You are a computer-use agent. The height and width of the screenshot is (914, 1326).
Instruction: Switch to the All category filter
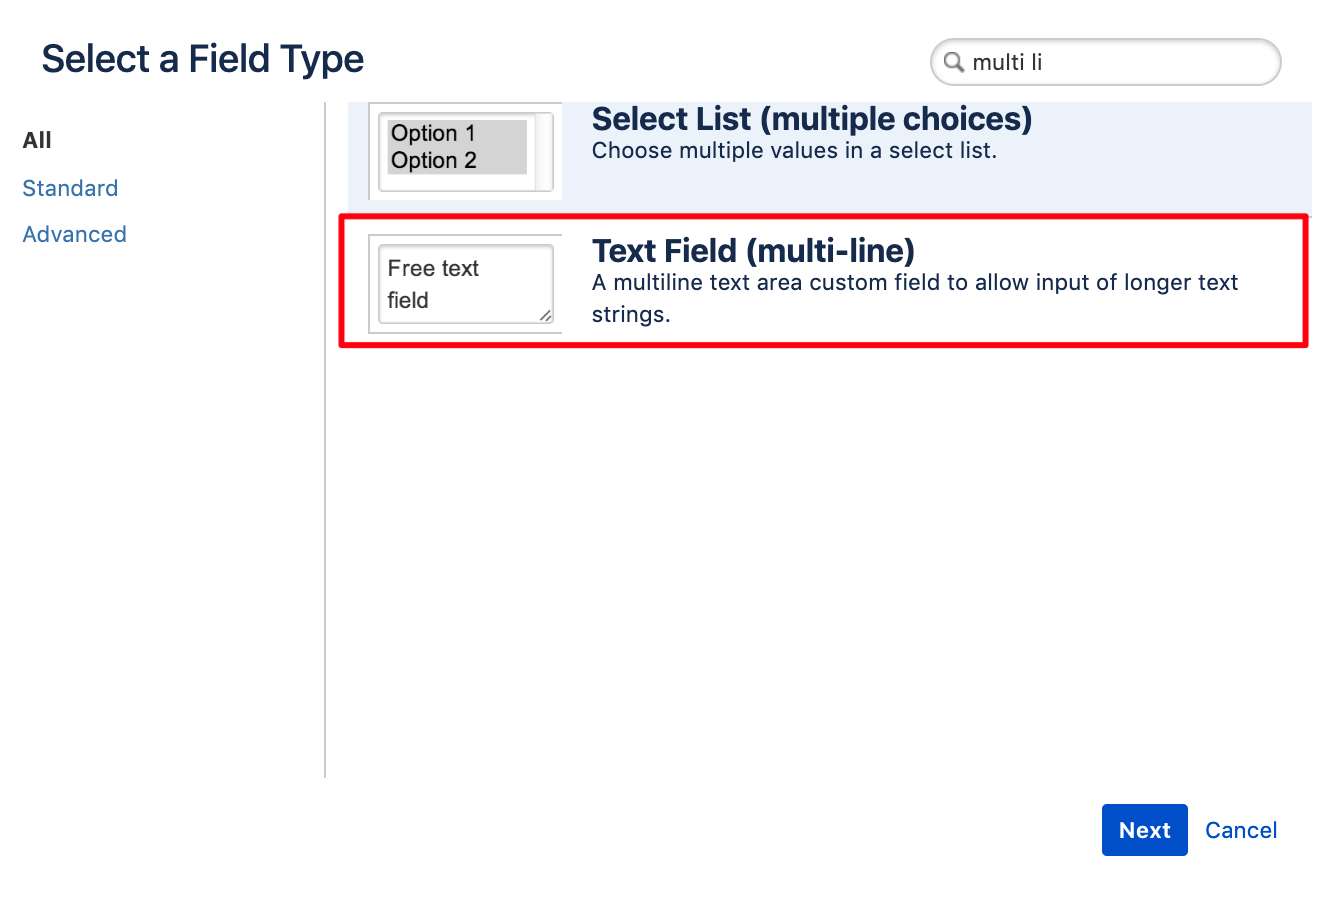click(36, 140)
